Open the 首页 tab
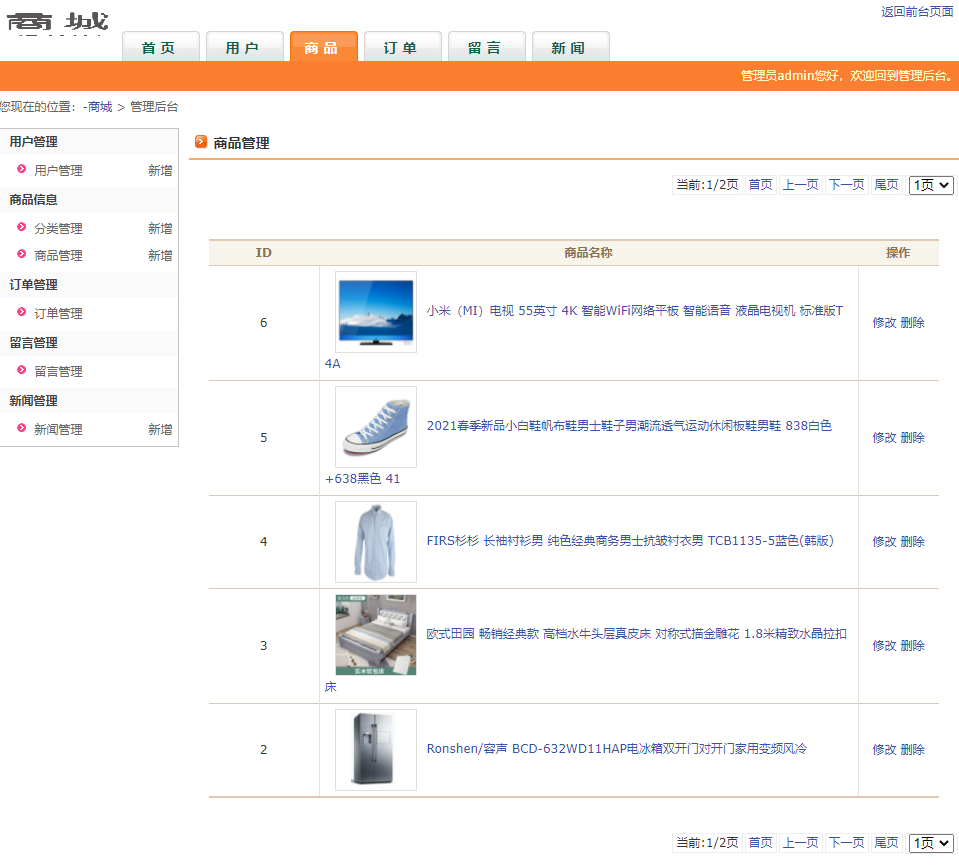The width and height of the screenshot is (959, 867). 161,47
